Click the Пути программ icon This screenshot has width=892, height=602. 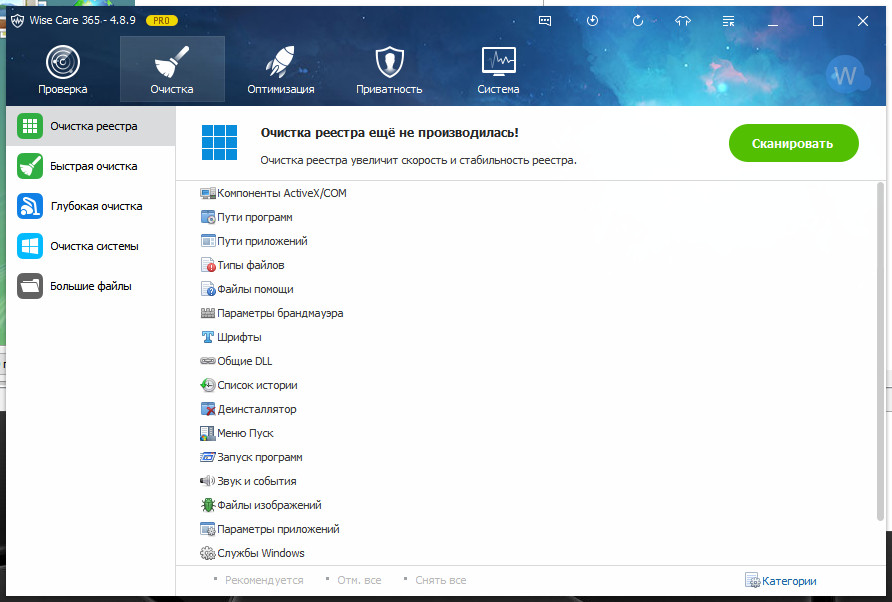(x=208, y=217)
